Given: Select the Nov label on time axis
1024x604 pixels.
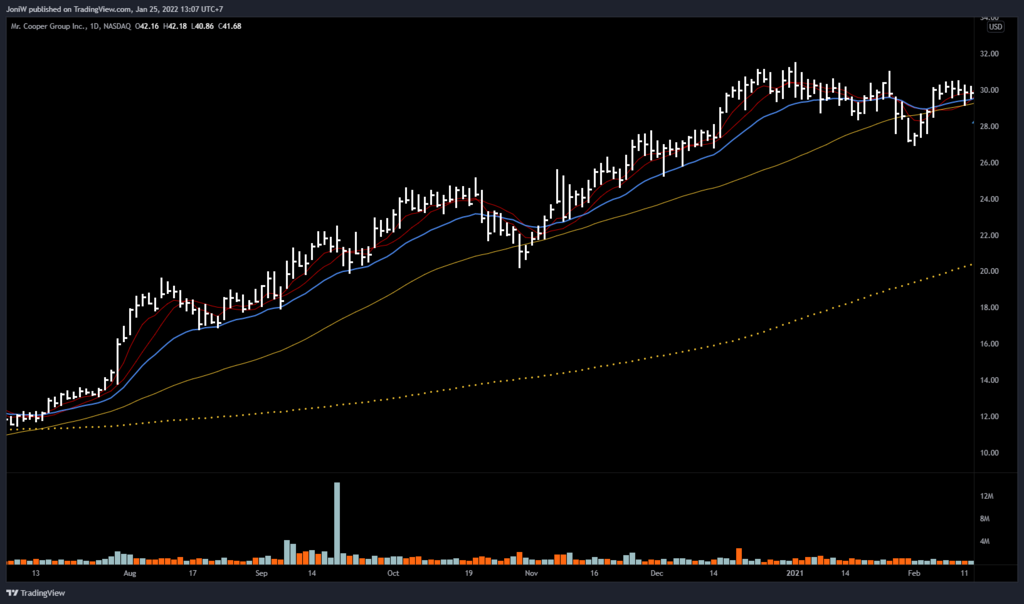Looking at the screenshot, I should (x=531, y=576).
